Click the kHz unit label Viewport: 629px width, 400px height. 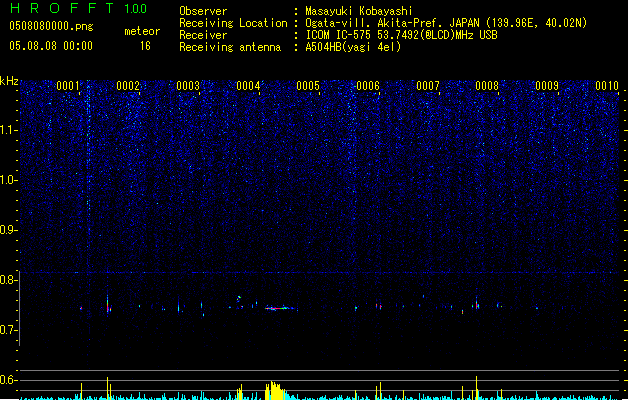9,81
